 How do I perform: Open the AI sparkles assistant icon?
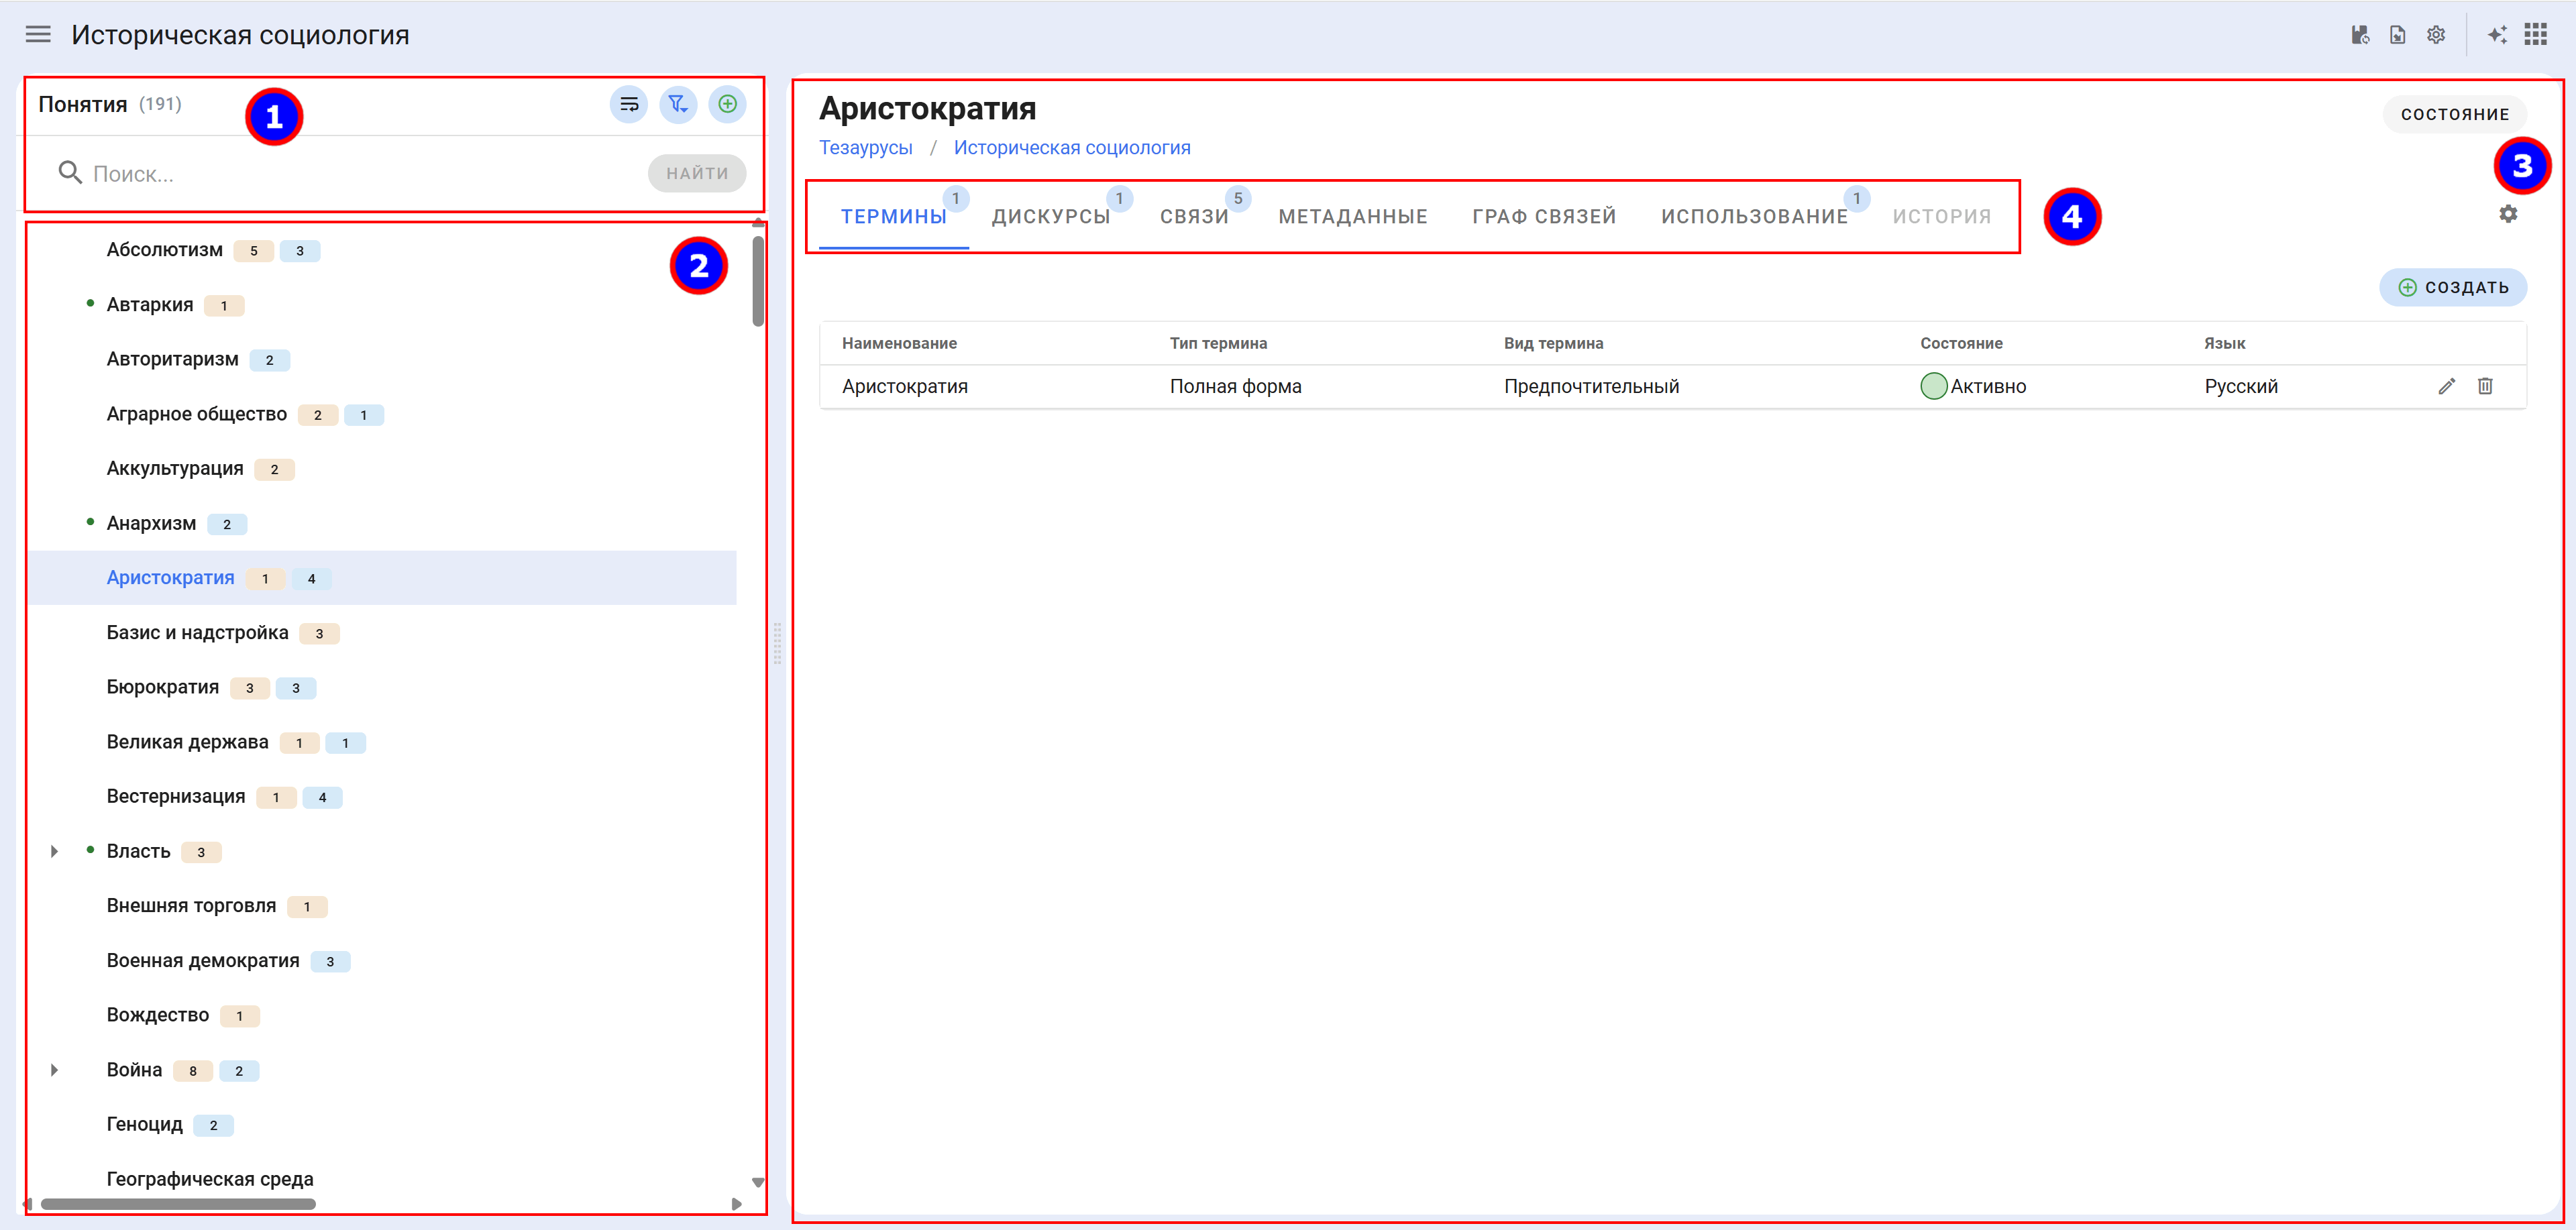pyautogui.click(x=2497, y=35)
